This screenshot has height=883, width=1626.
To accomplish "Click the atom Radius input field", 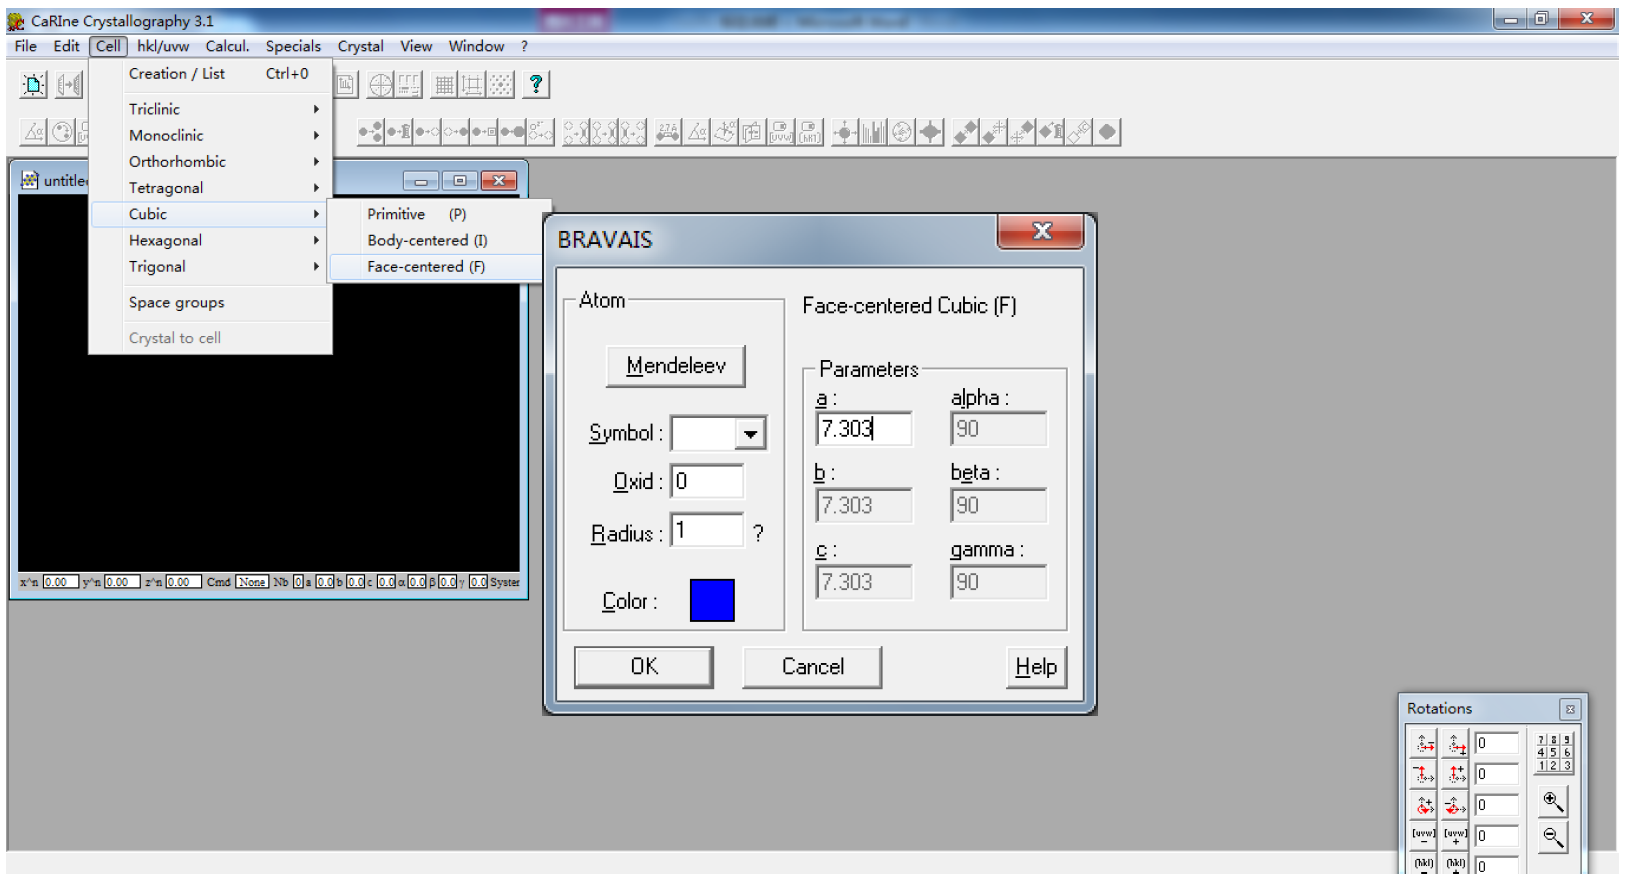I will [x=707, y=530].
